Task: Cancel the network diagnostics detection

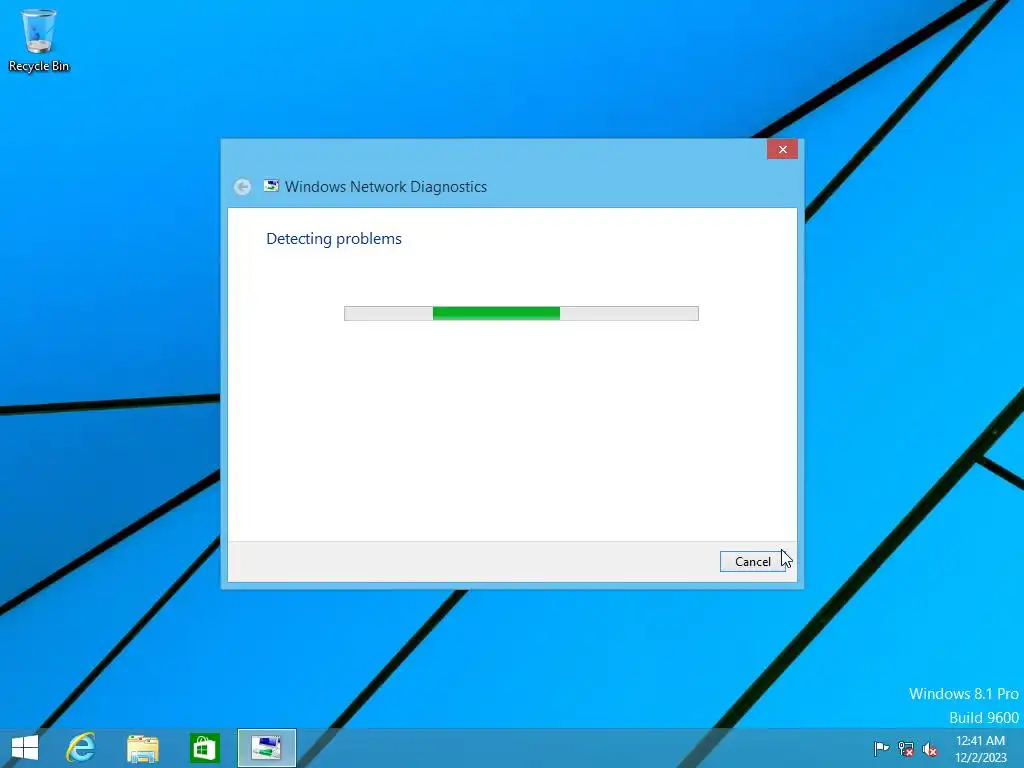Action: [752, 562]
